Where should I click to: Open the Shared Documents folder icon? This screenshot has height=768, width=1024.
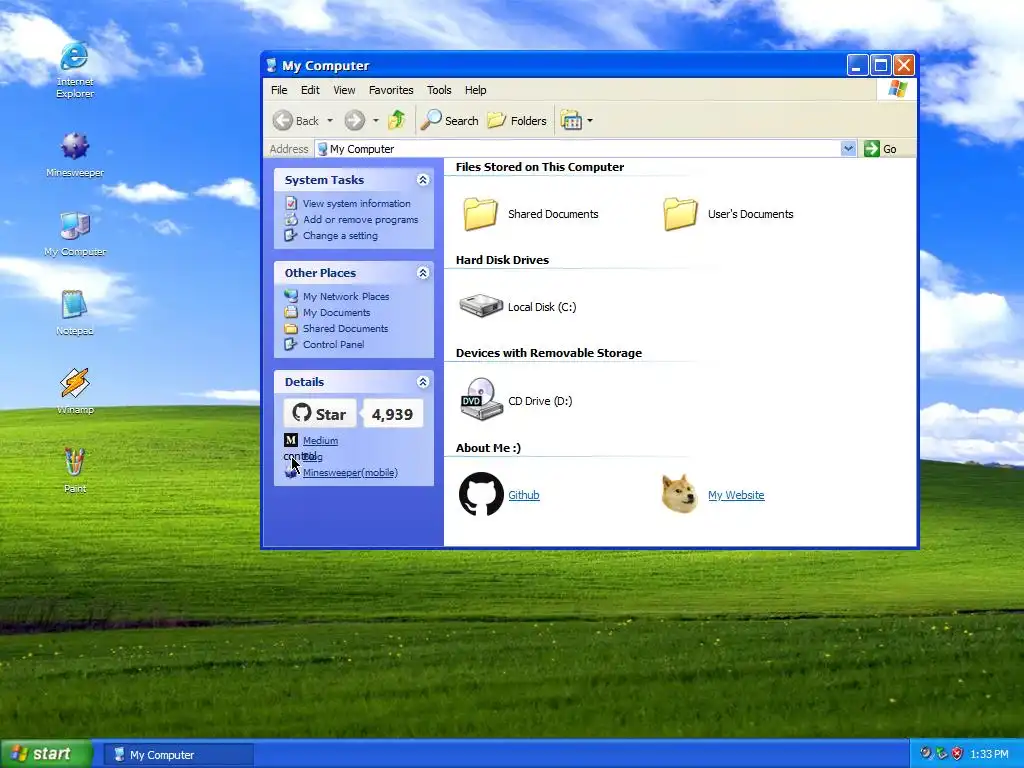(x=480, y=214)
